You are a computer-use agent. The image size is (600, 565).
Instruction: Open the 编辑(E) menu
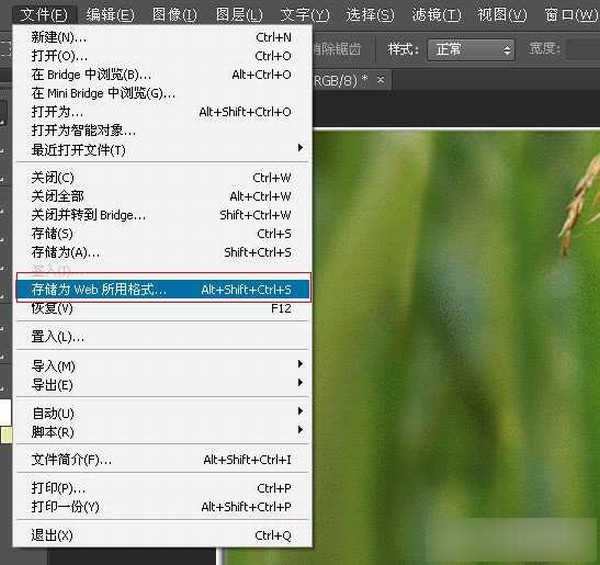(x=110, y=15)
